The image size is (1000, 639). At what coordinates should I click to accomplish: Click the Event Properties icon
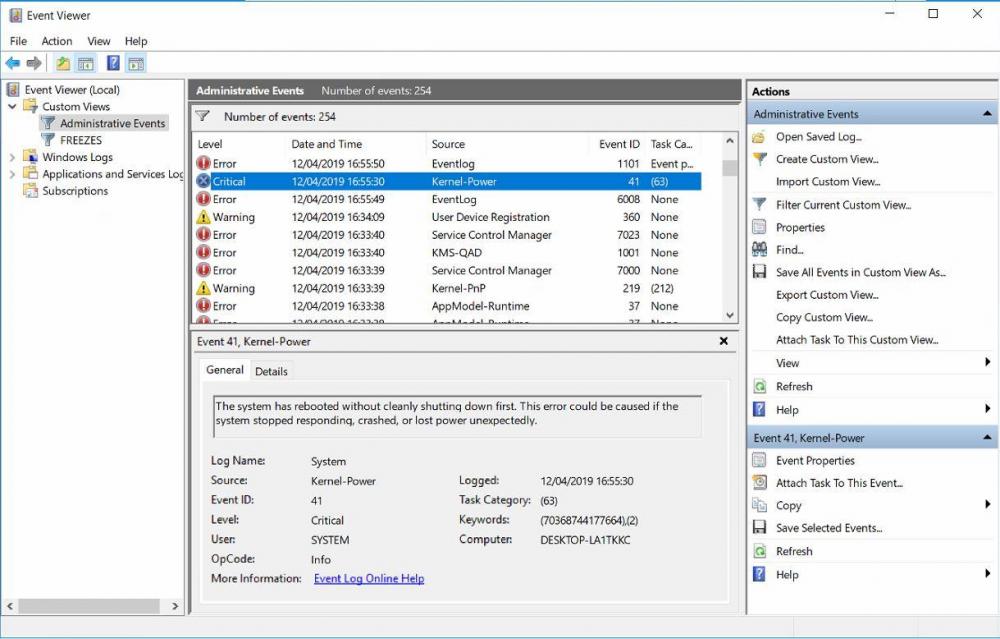[x=759, y=460]
